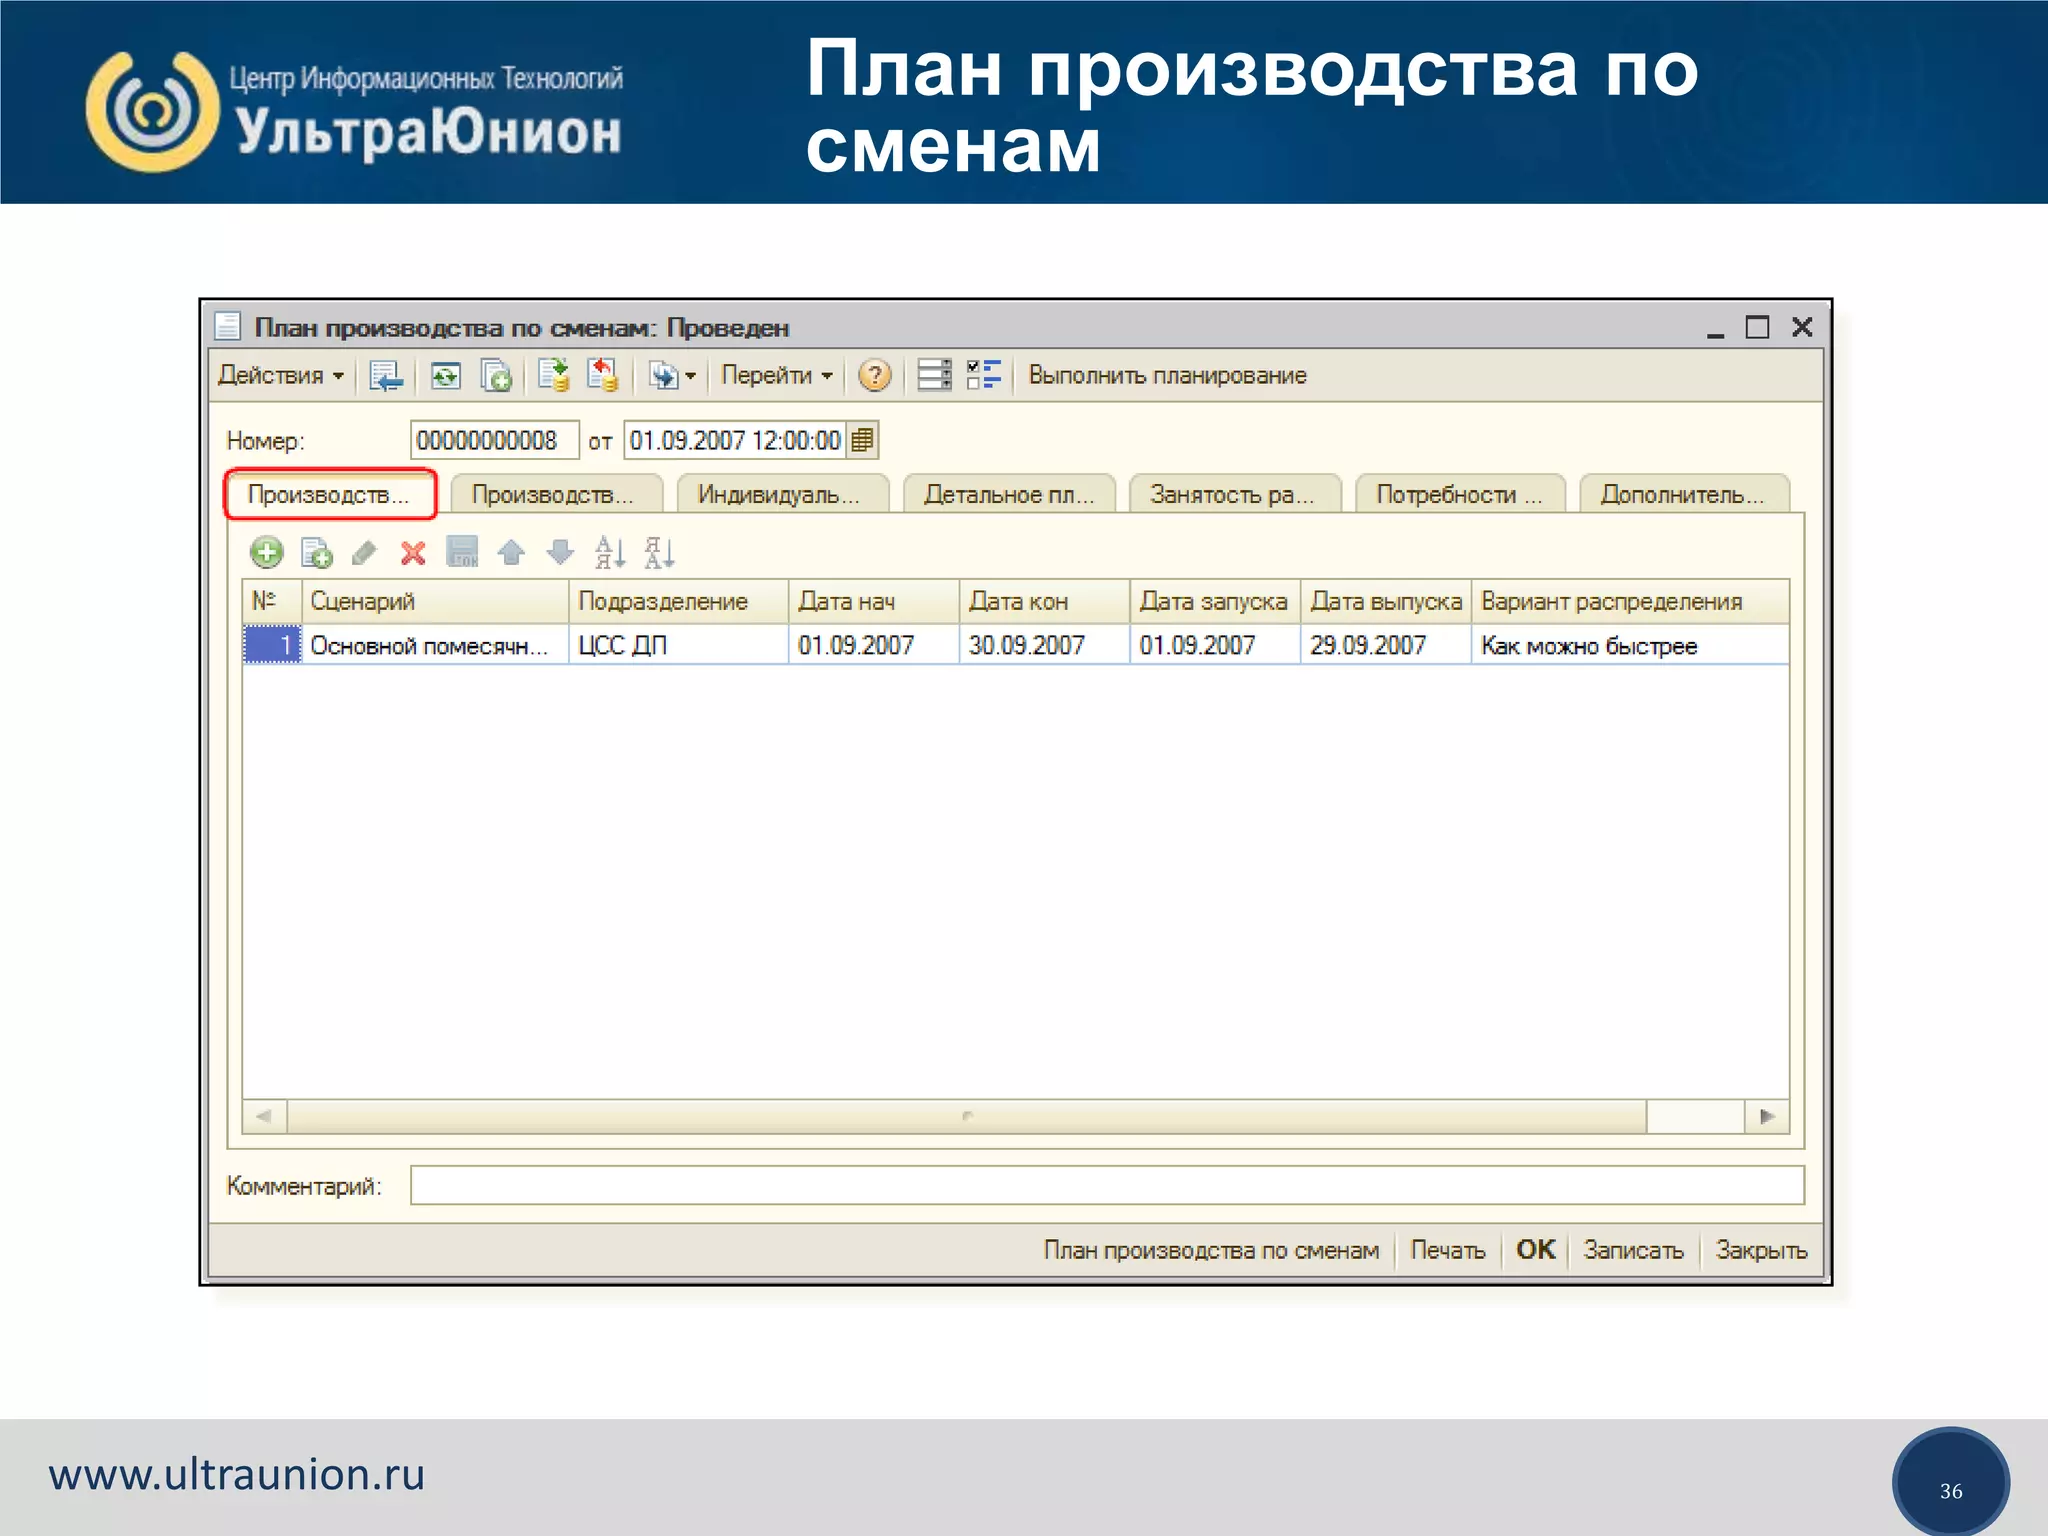The image size is (2048, 1536).
Task: Click refresh icon in main toolbar
Action: coord(446,376)
